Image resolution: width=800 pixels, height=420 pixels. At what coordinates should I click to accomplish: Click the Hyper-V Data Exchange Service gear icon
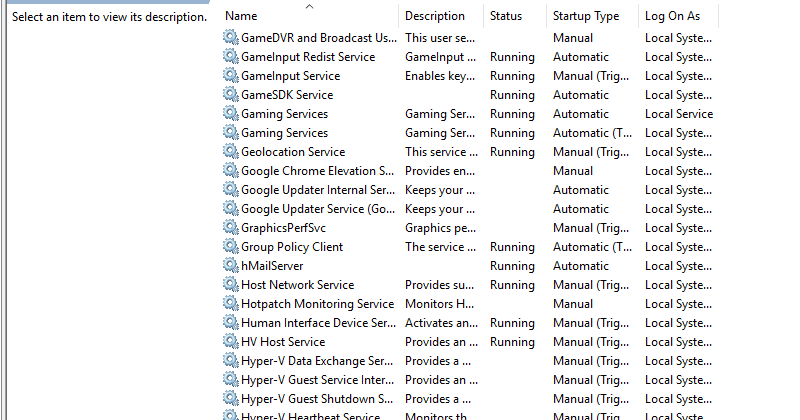pos(231,360)
